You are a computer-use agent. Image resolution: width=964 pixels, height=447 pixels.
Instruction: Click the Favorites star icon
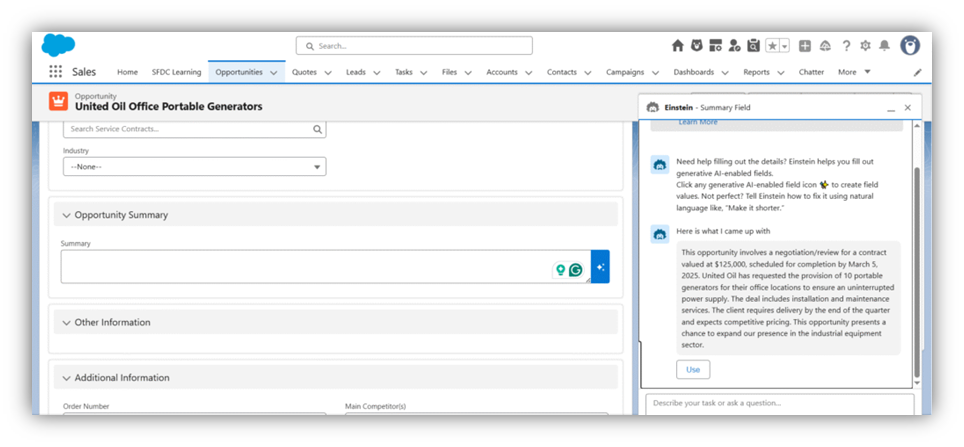pos(772,45)
